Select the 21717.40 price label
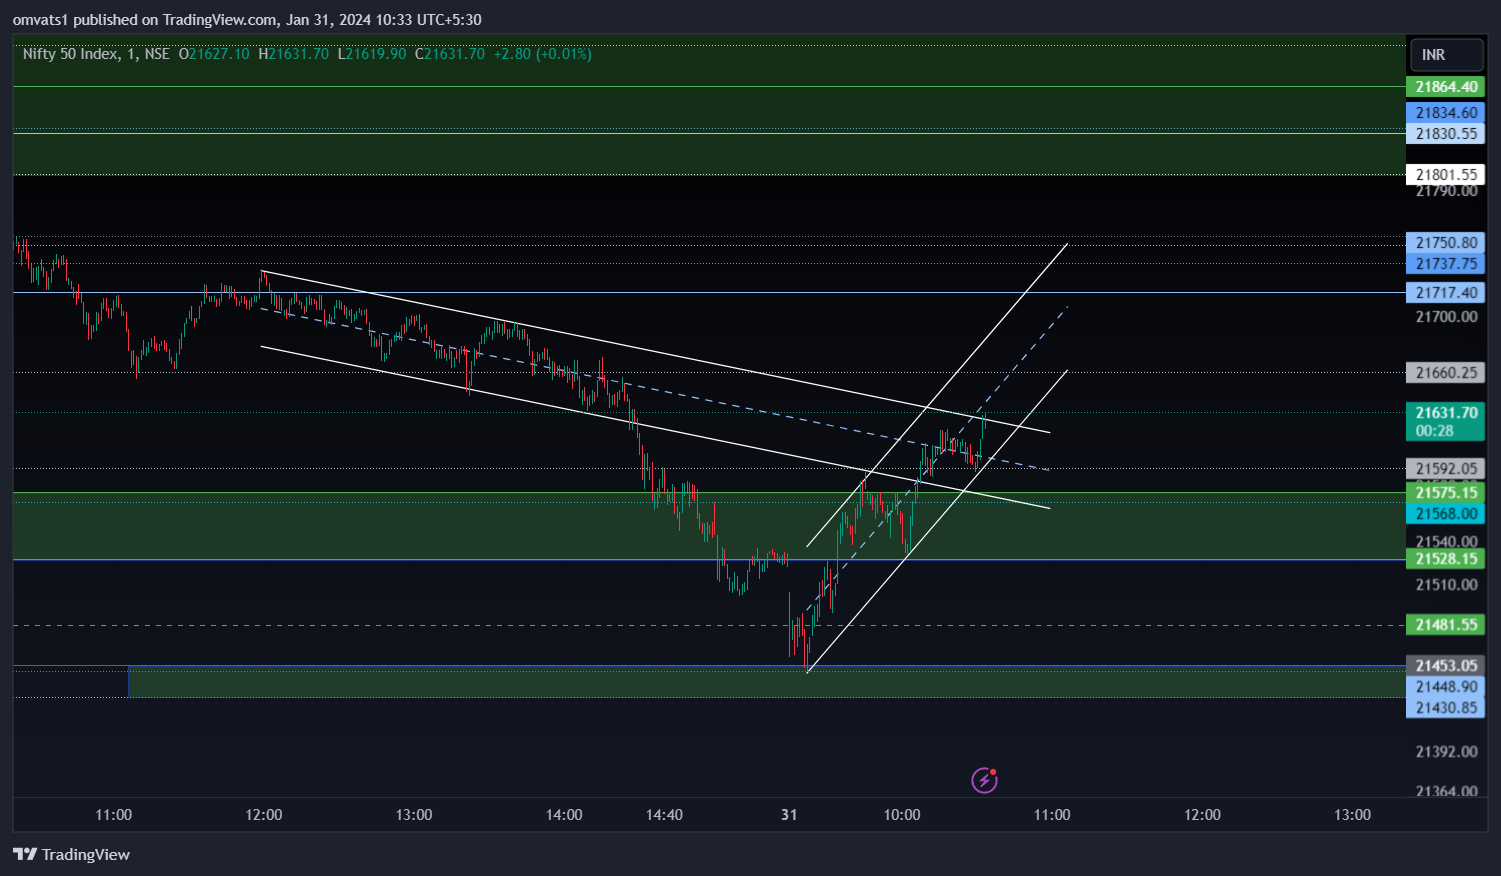This screenshot has width=1501, height=876. click(1445, 293)
